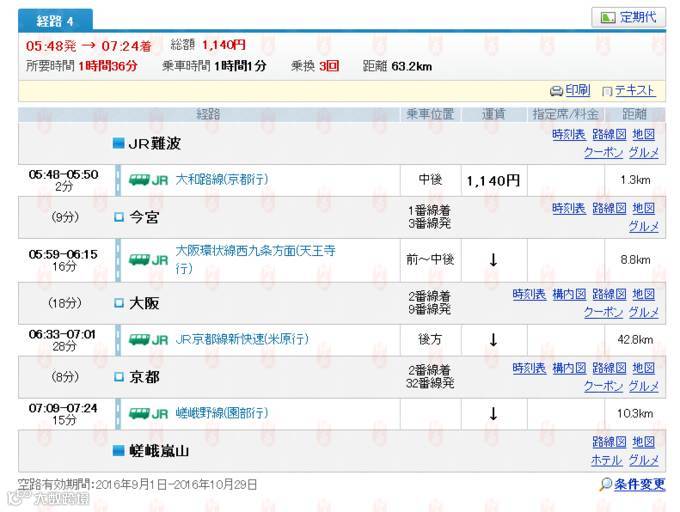Open グルメ link for JR難波
This screenshot has width=680, height=512.
click(644, 153)
